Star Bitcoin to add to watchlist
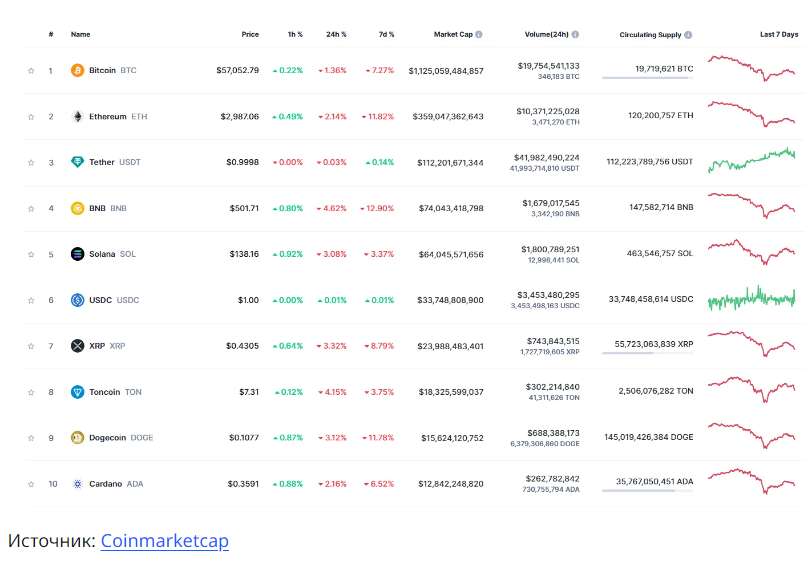This screenshot has height=578, width=811. pos(31,71)
